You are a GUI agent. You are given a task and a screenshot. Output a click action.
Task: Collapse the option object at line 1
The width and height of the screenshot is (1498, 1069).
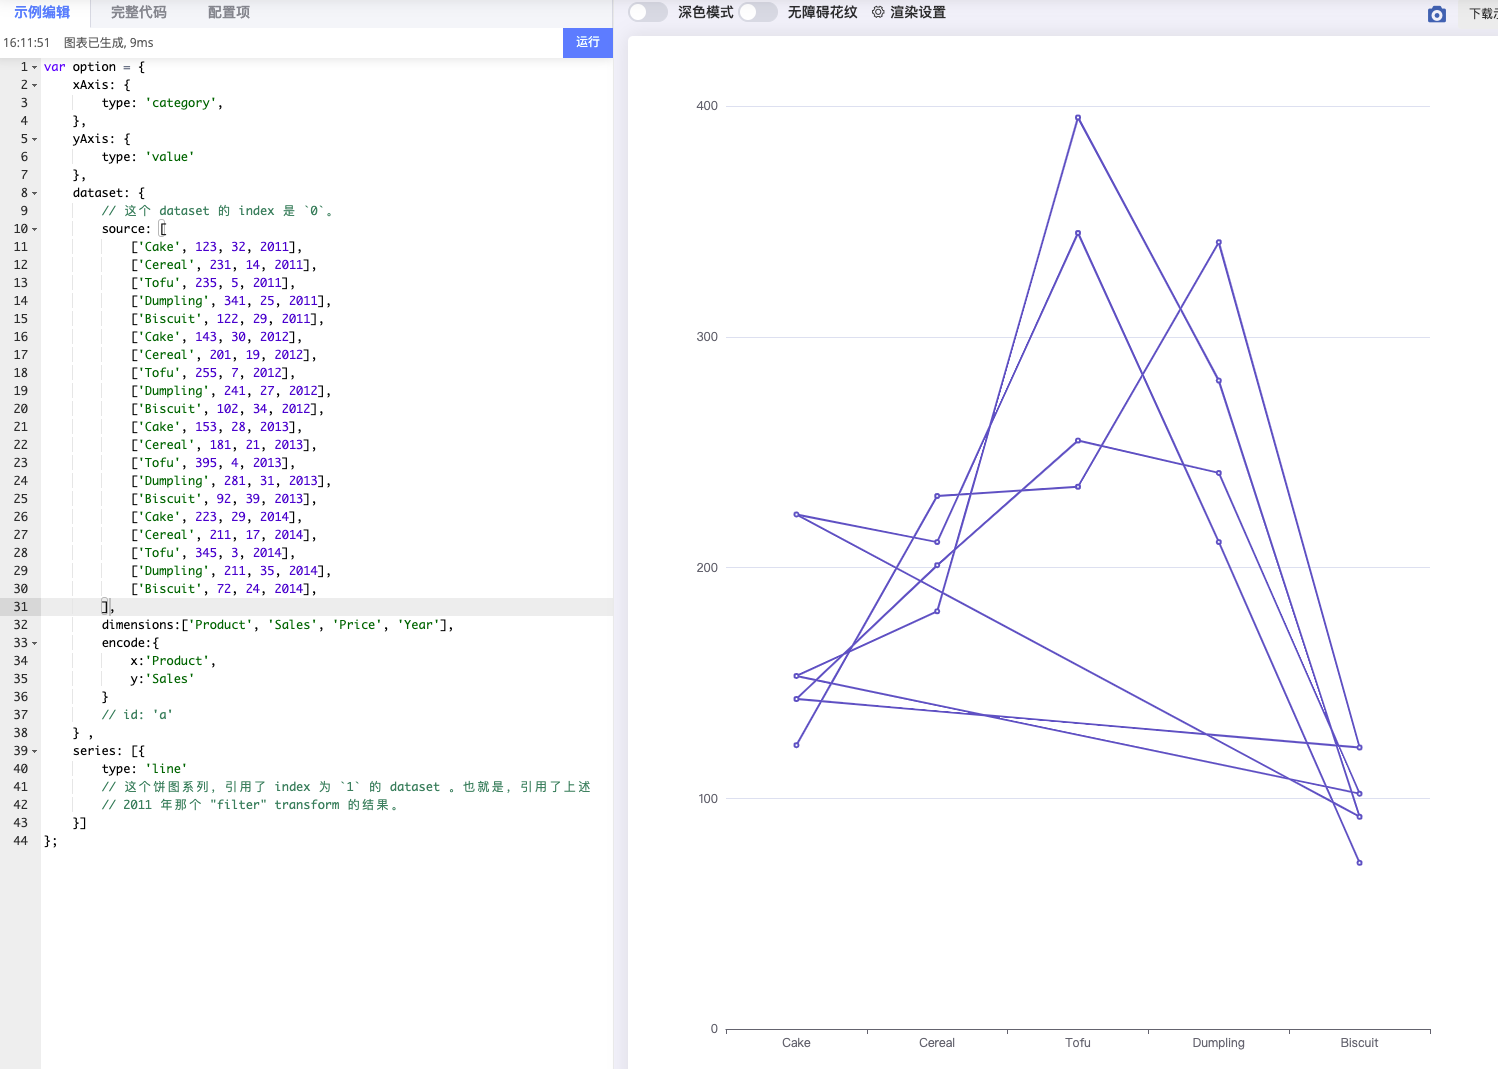pyautogui.click(x=33, y=67)
